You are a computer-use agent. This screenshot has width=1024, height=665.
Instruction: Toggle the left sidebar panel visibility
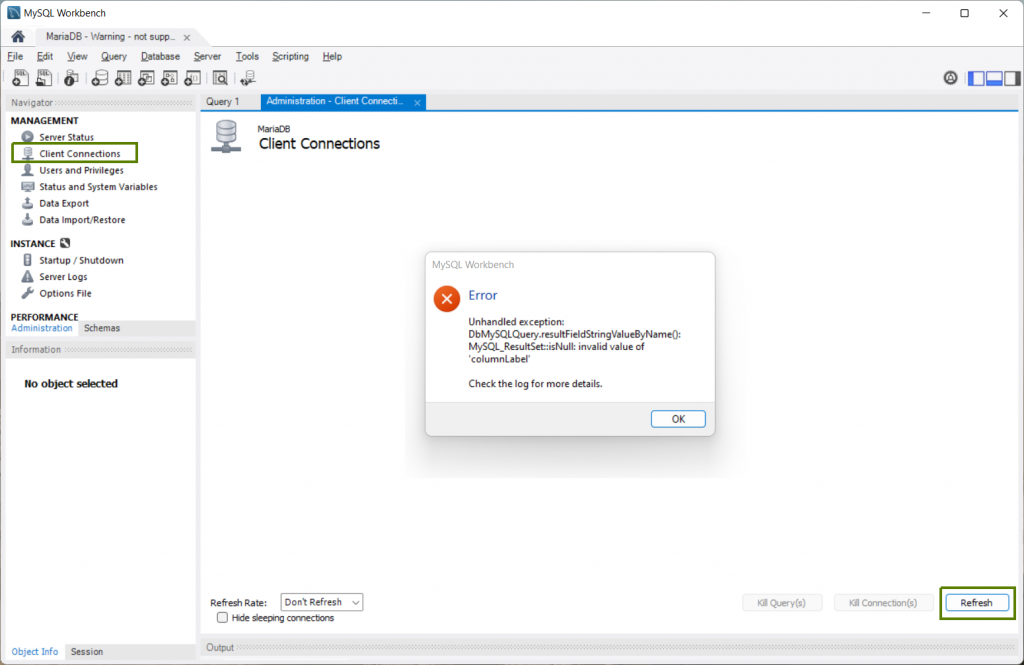[976, 78]
